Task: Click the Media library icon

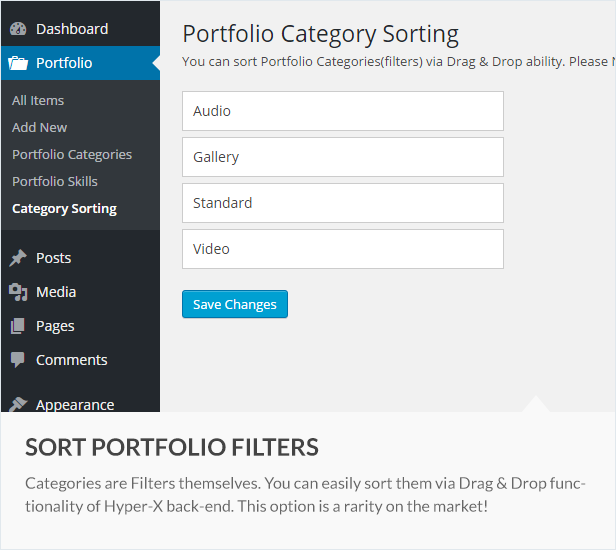Action: 18,292
